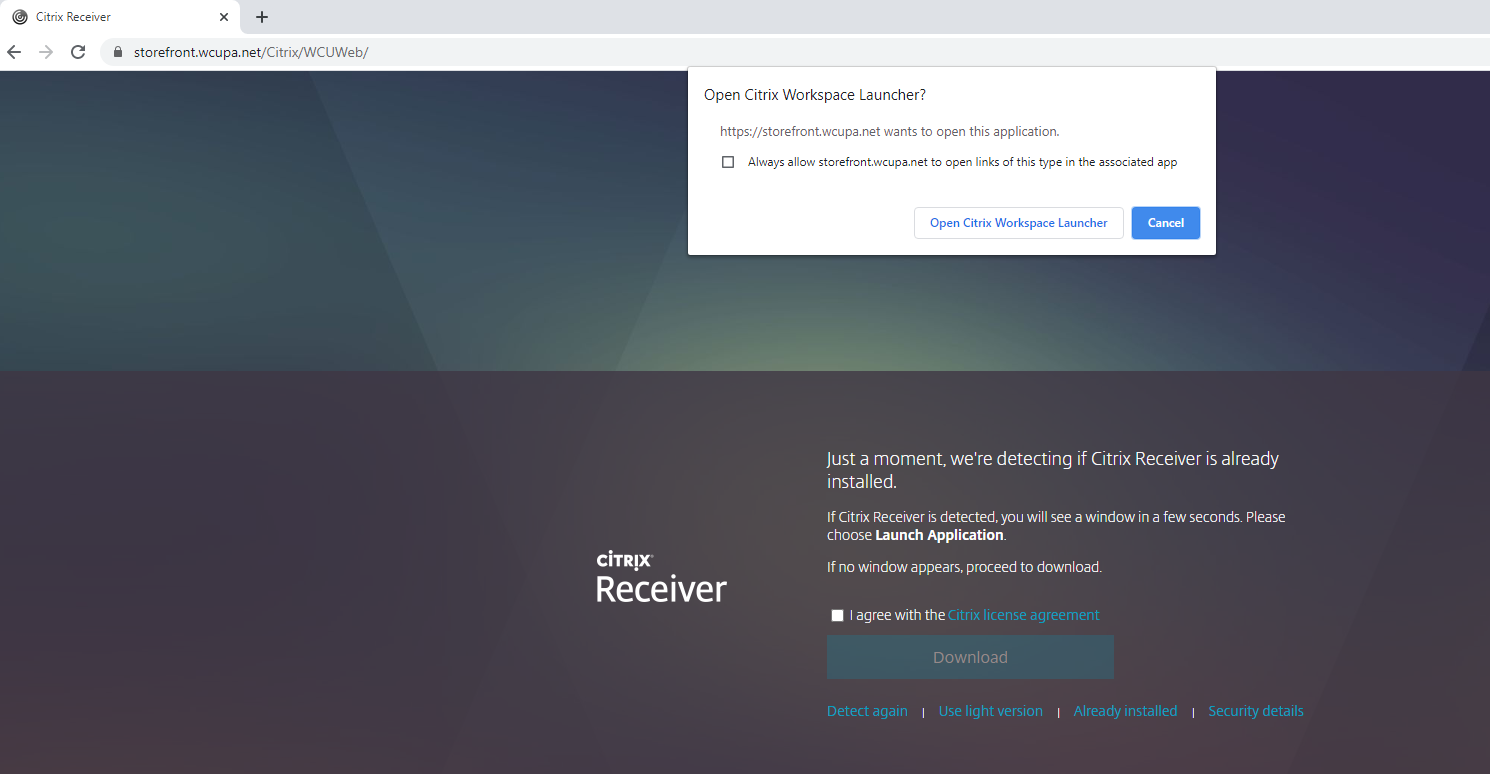Click the Citrix Receiver tab favicon

[20, 17]
